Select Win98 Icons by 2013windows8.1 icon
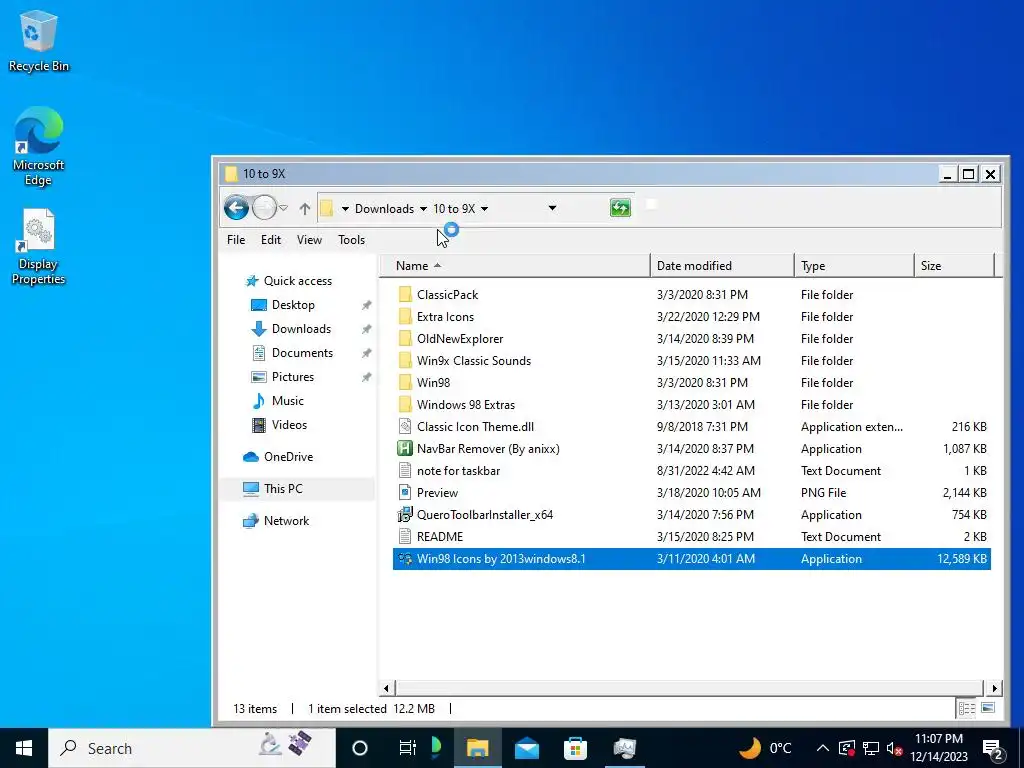Viewport: 1024px width, 768px height. (405, 559)
